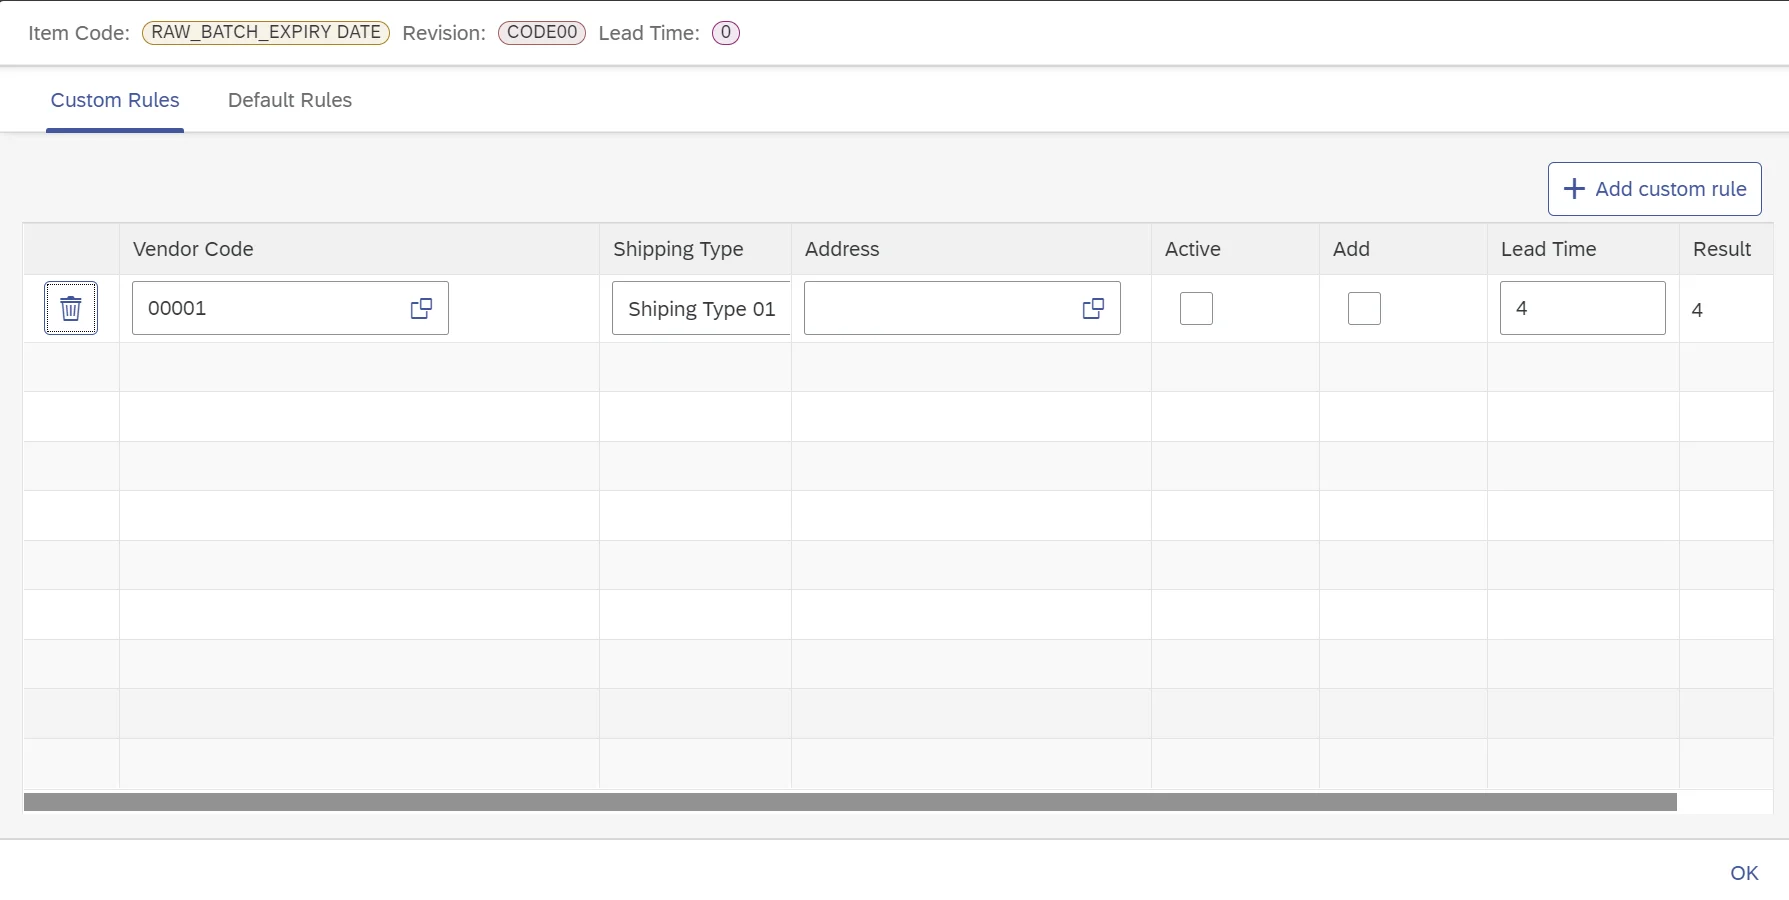The image size is (1789, 900).
Task: Switch to the Custom Rules tab
Action: [115, 100]
